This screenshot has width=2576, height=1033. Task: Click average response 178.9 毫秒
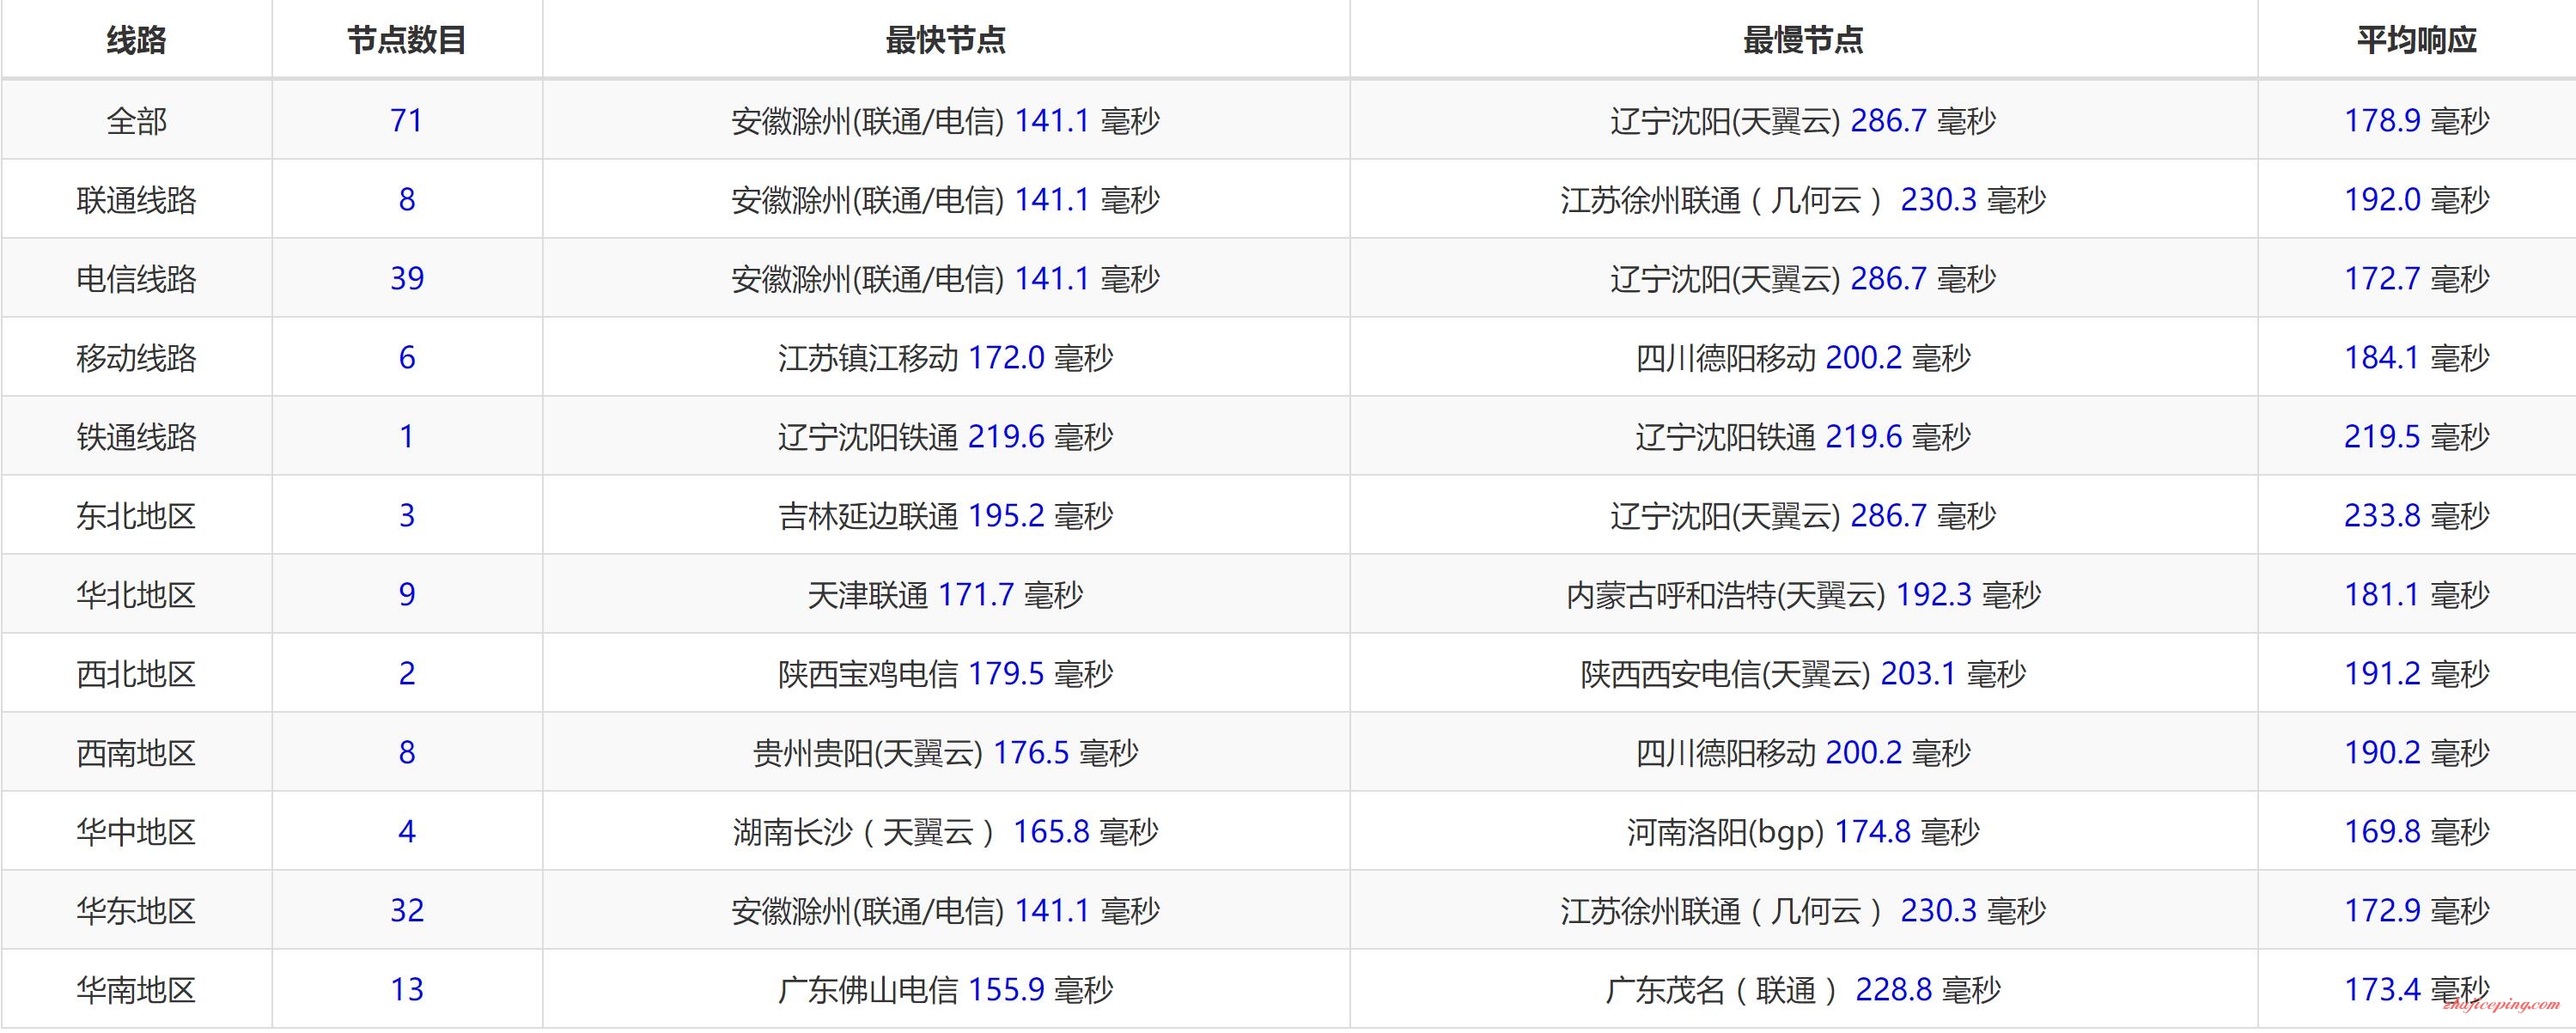point(2417,121)
